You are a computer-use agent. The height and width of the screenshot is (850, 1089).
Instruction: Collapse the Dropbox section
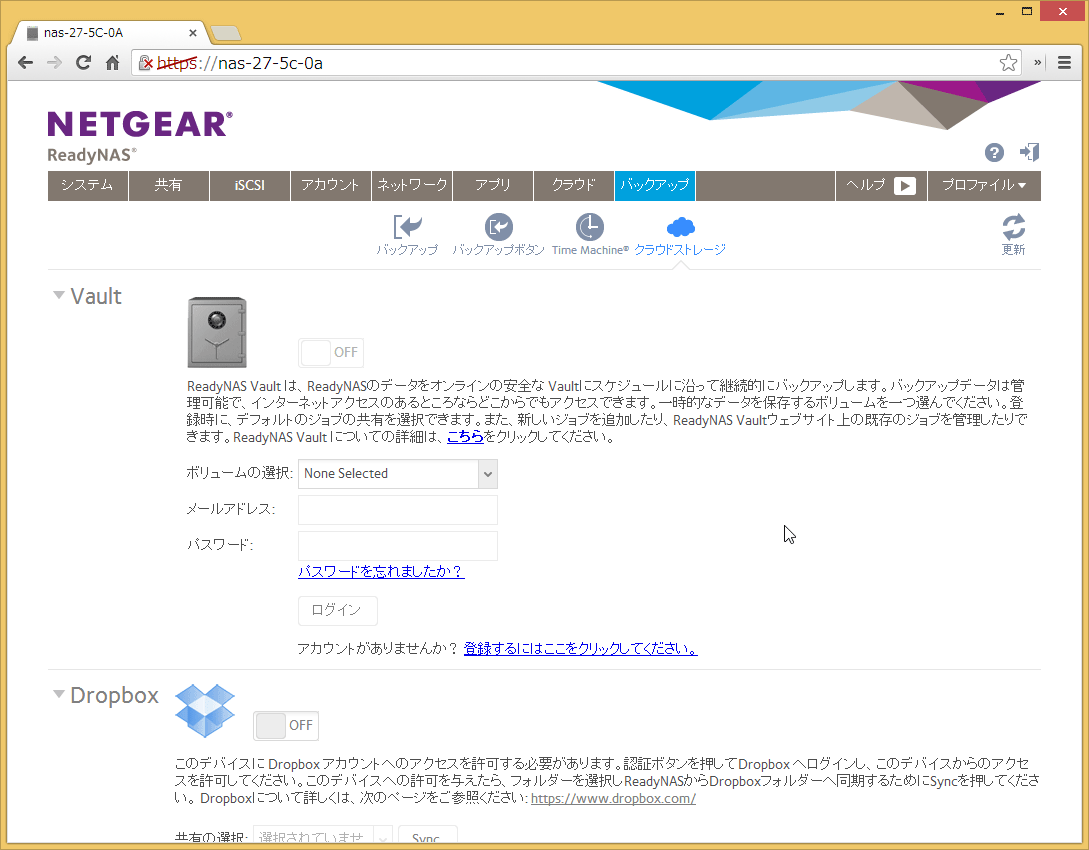coord(60,695)
